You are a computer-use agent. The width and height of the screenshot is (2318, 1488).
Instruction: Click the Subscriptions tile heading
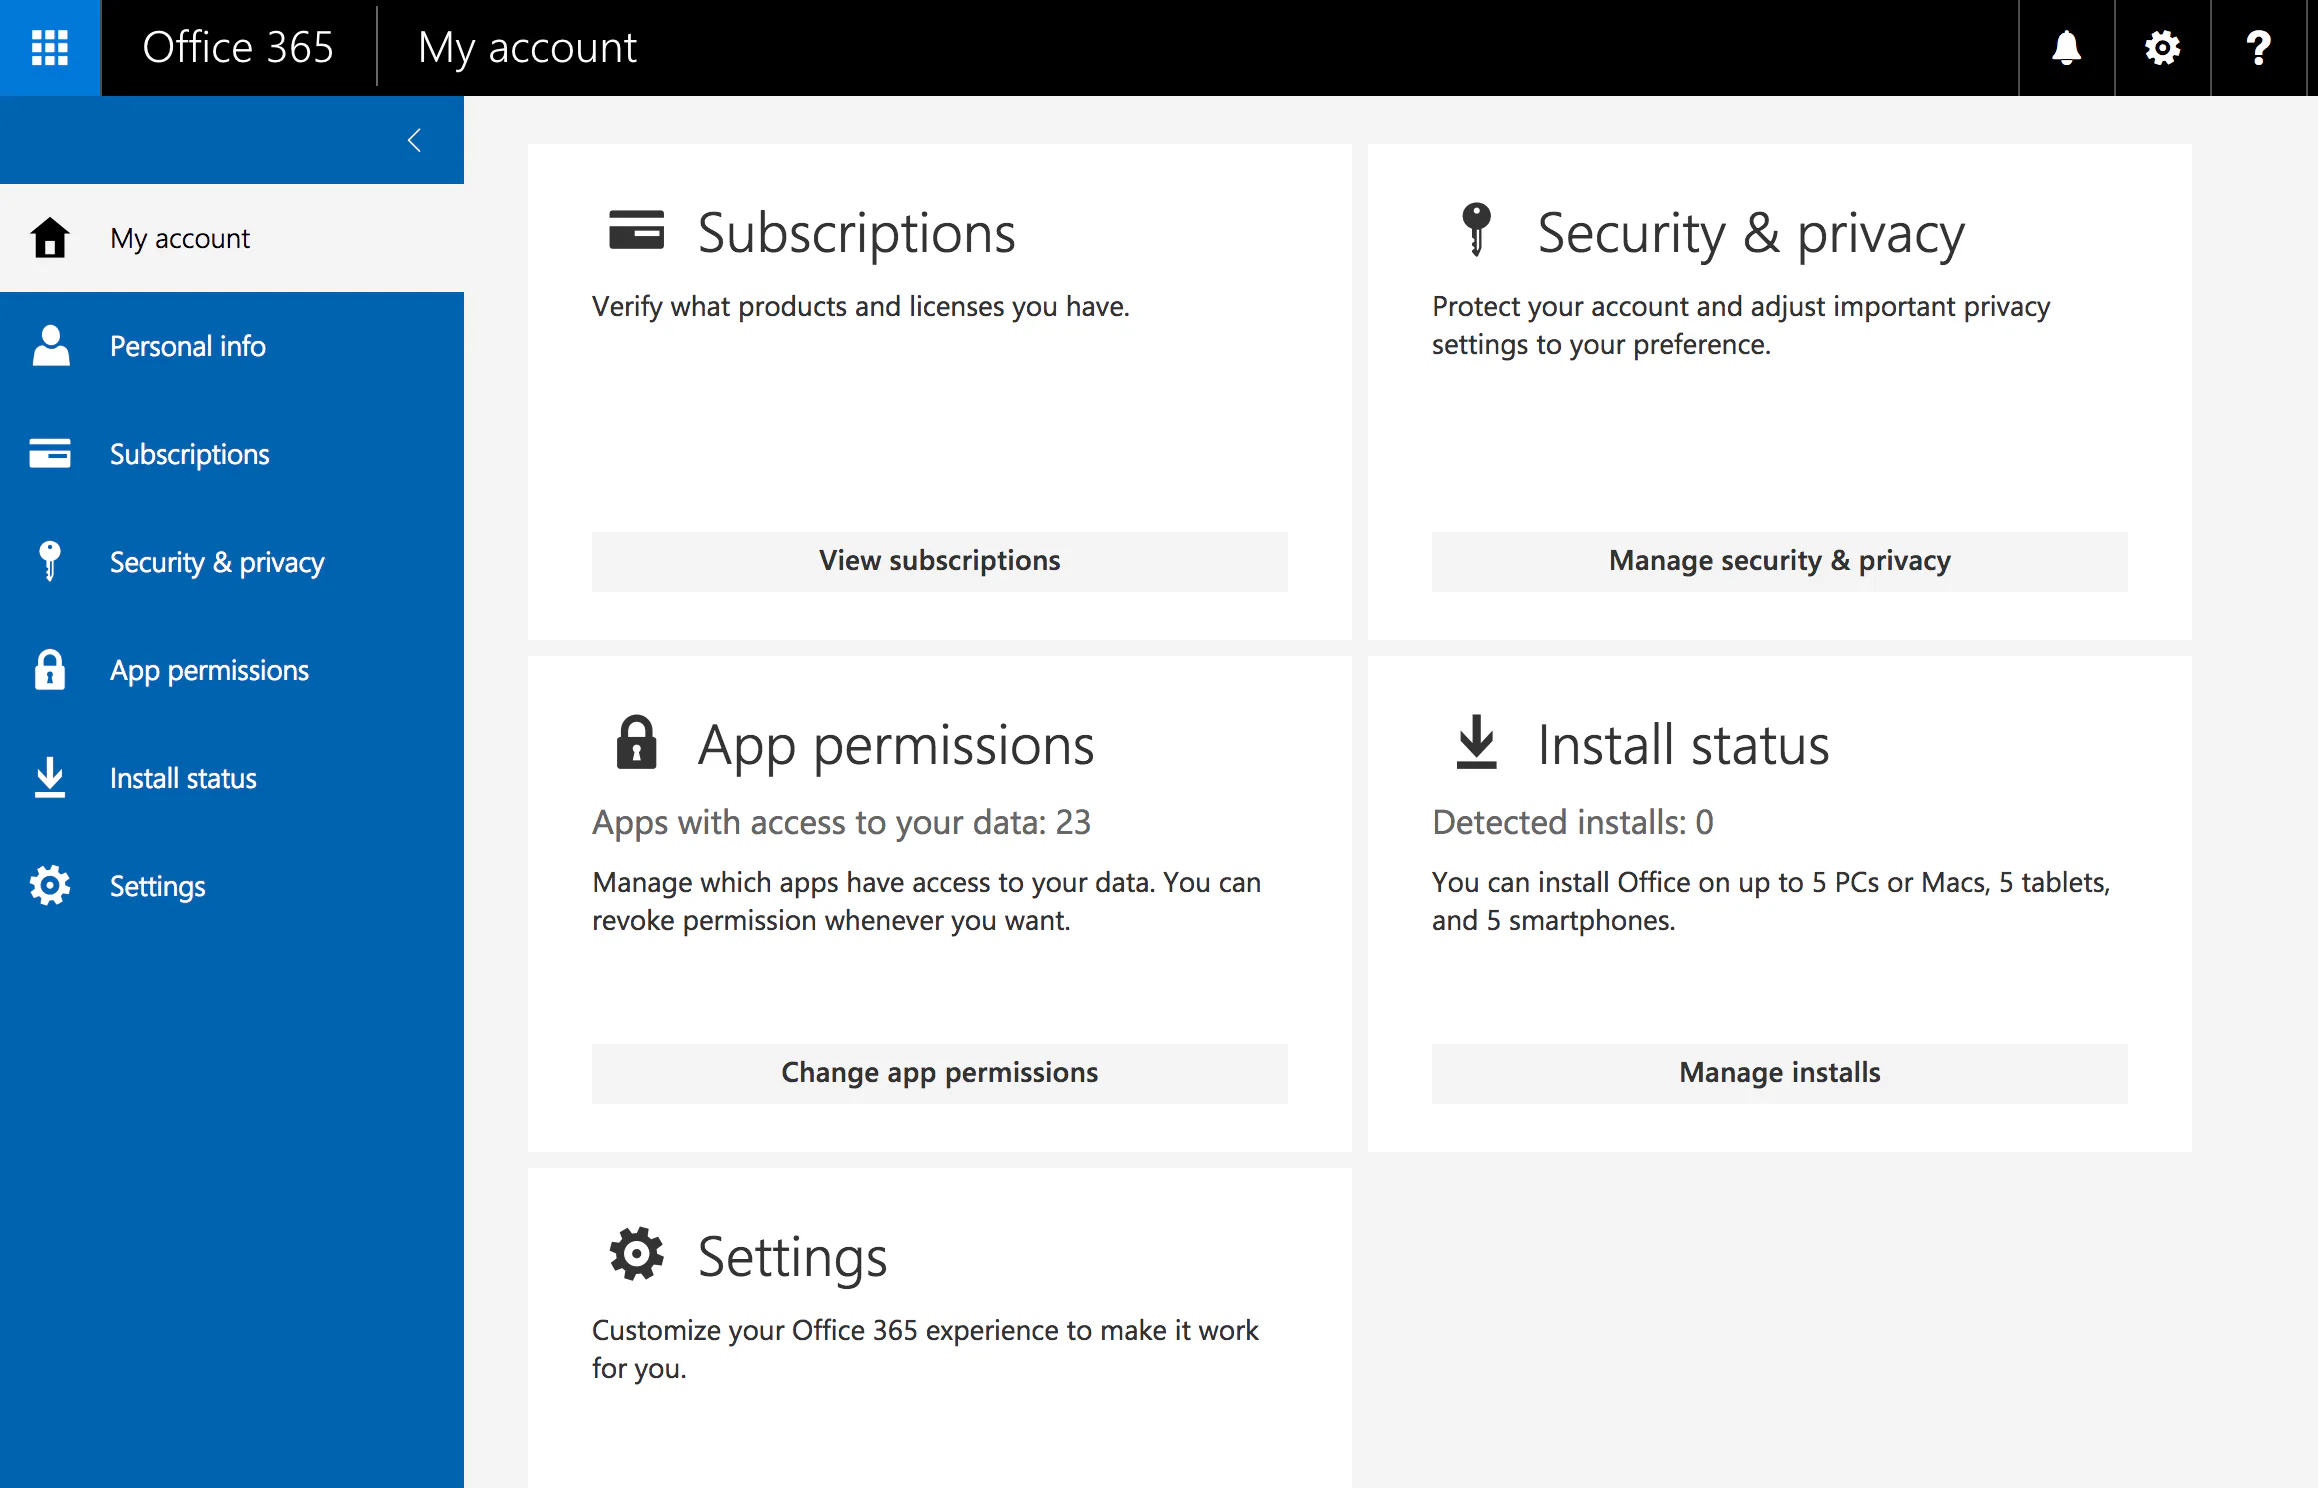(856, 233)
